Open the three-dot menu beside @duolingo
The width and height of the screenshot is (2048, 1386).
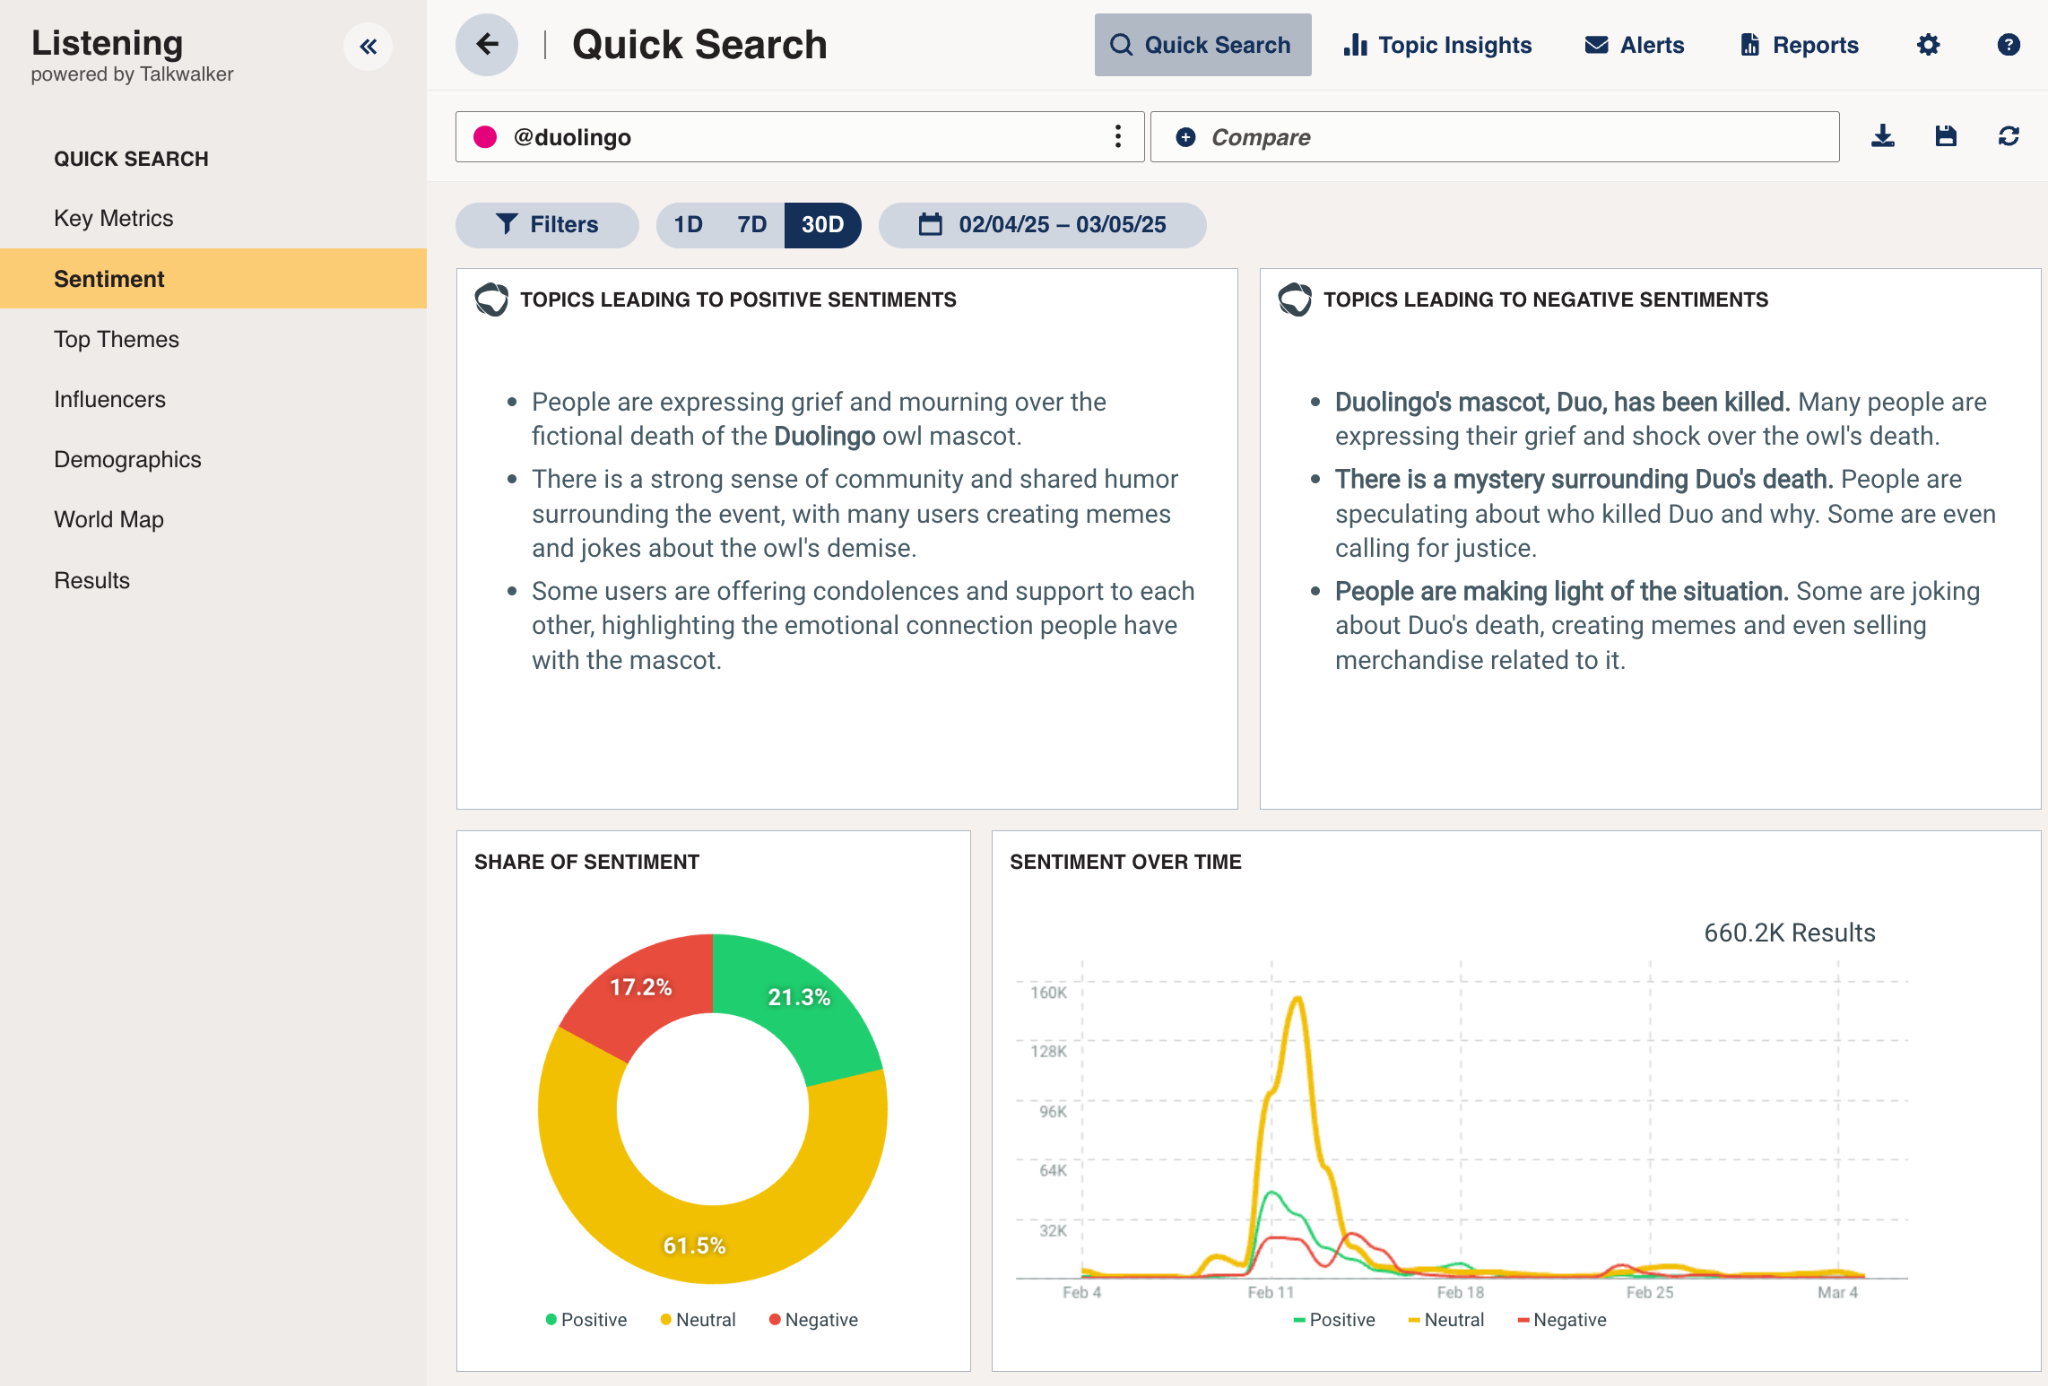coord(1117,136)
